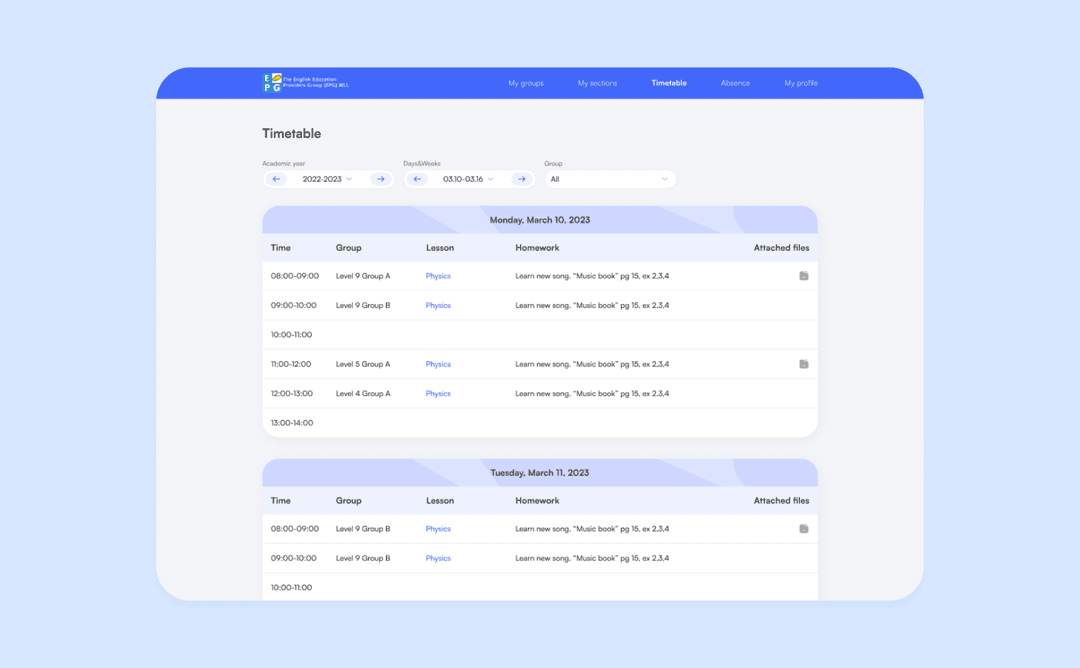Click Tuesday's Group column header
Viewport: 1080px width, 668px height.
point(349,501)
